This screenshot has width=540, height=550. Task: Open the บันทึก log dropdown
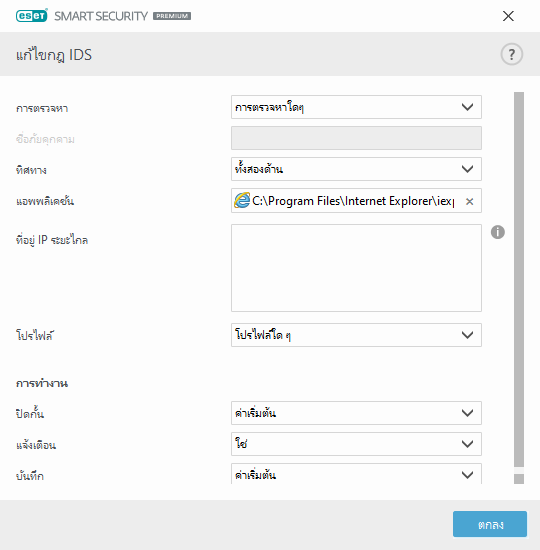pos(356,474)
